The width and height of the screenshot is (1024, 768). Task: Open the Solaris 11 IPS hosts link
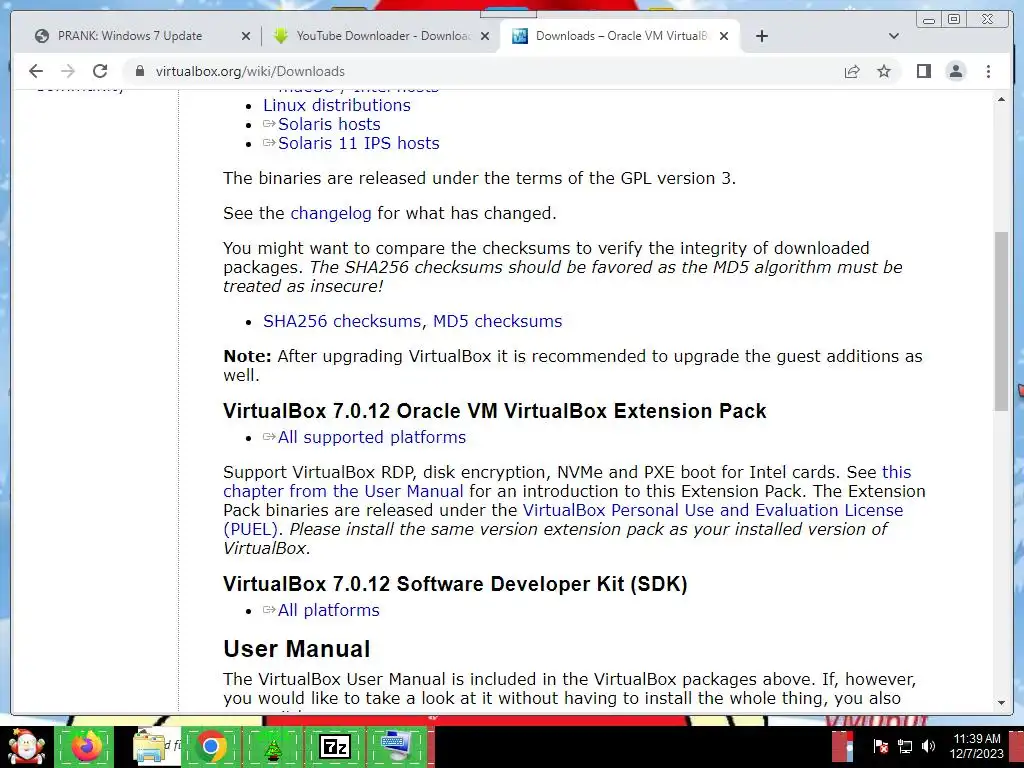tap(359, 143)
